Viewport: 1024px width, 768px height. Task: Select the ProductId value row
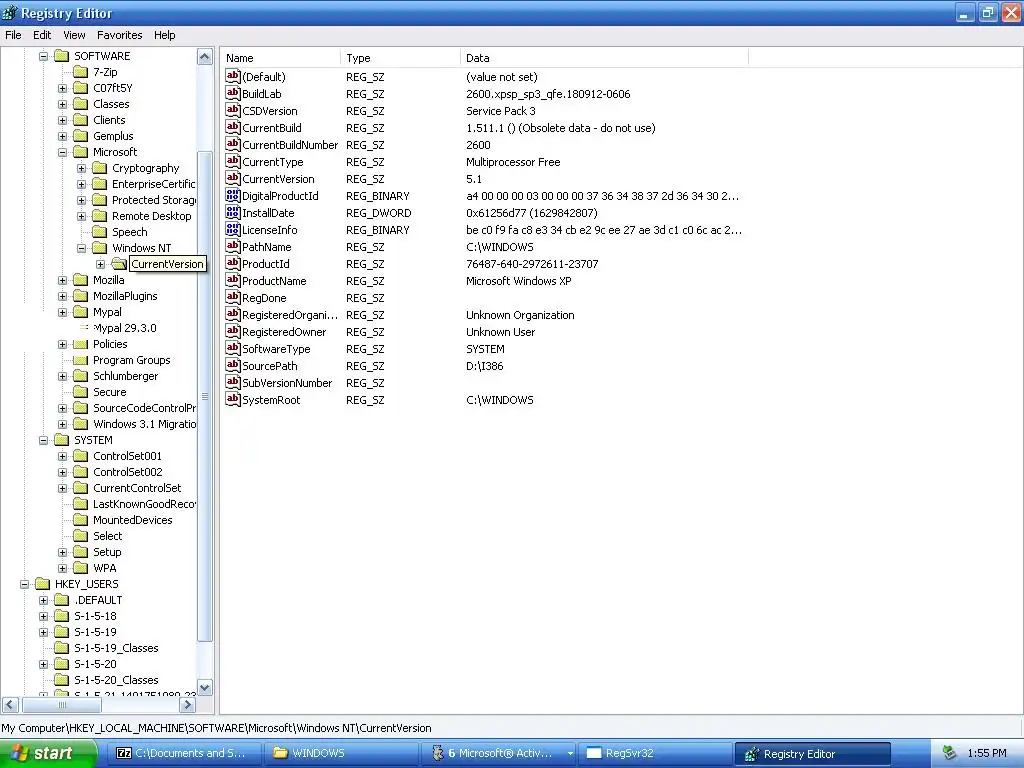point(486,263)
